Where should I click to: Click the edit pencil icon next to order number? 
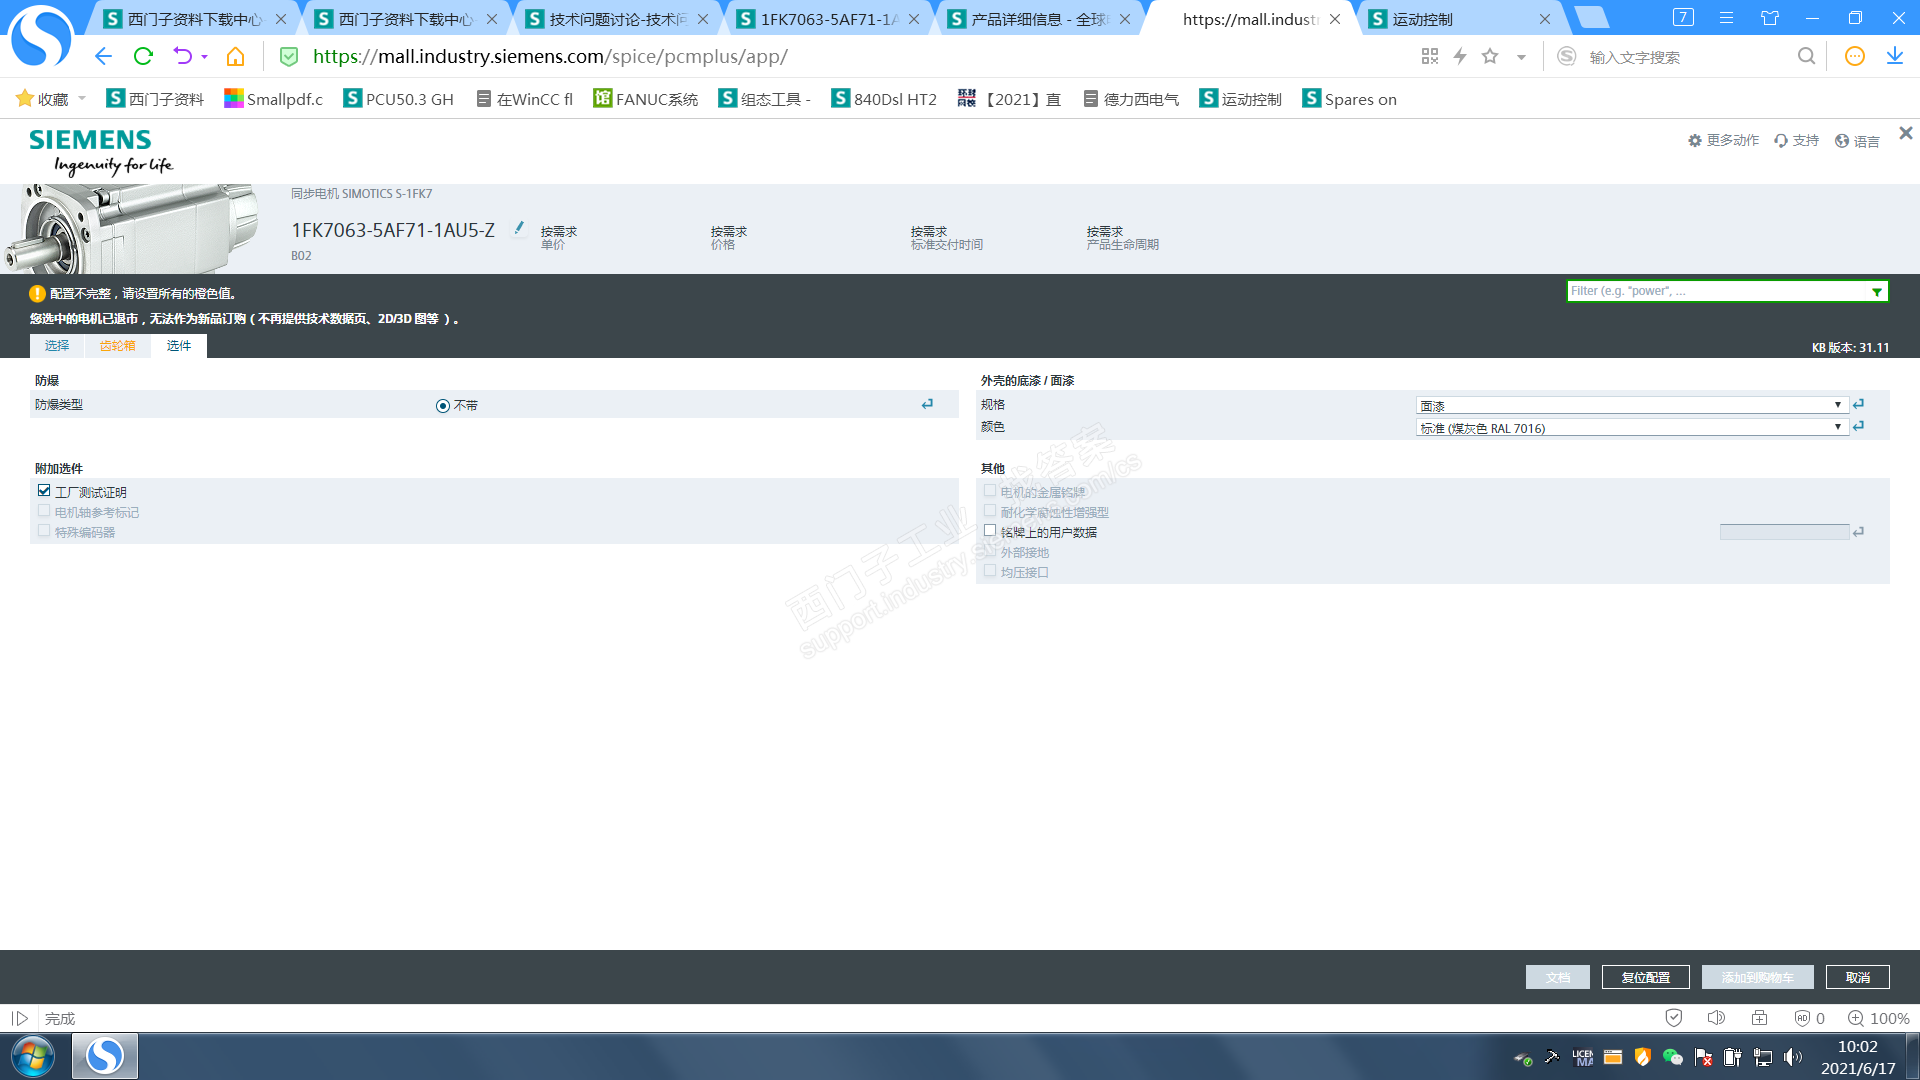pyautogui.click(x=518, y=228)
